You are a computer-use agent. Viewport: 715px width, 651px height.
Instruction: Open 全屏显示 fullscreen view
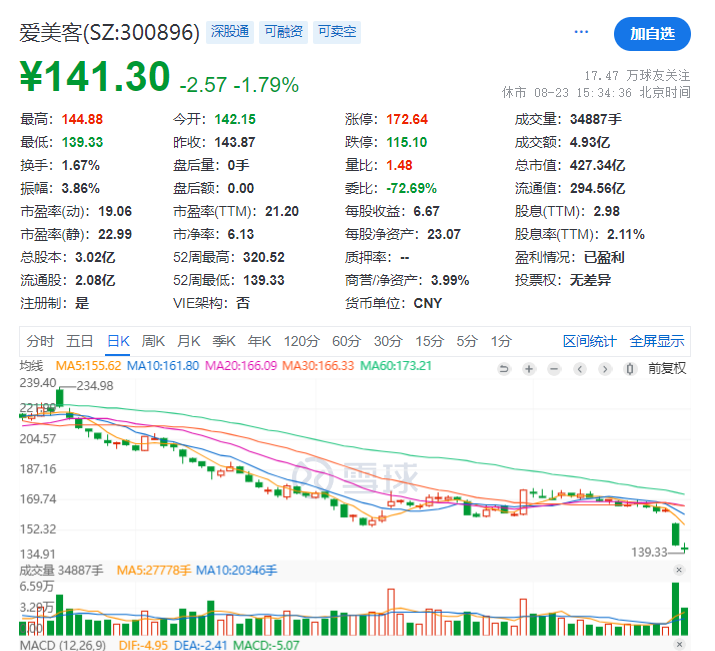[657, 341]
